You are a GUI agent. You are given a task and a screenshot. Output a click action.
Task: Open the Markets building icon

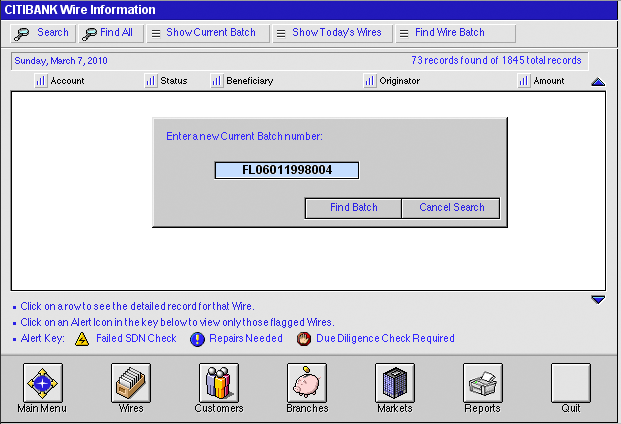point(394,383)
